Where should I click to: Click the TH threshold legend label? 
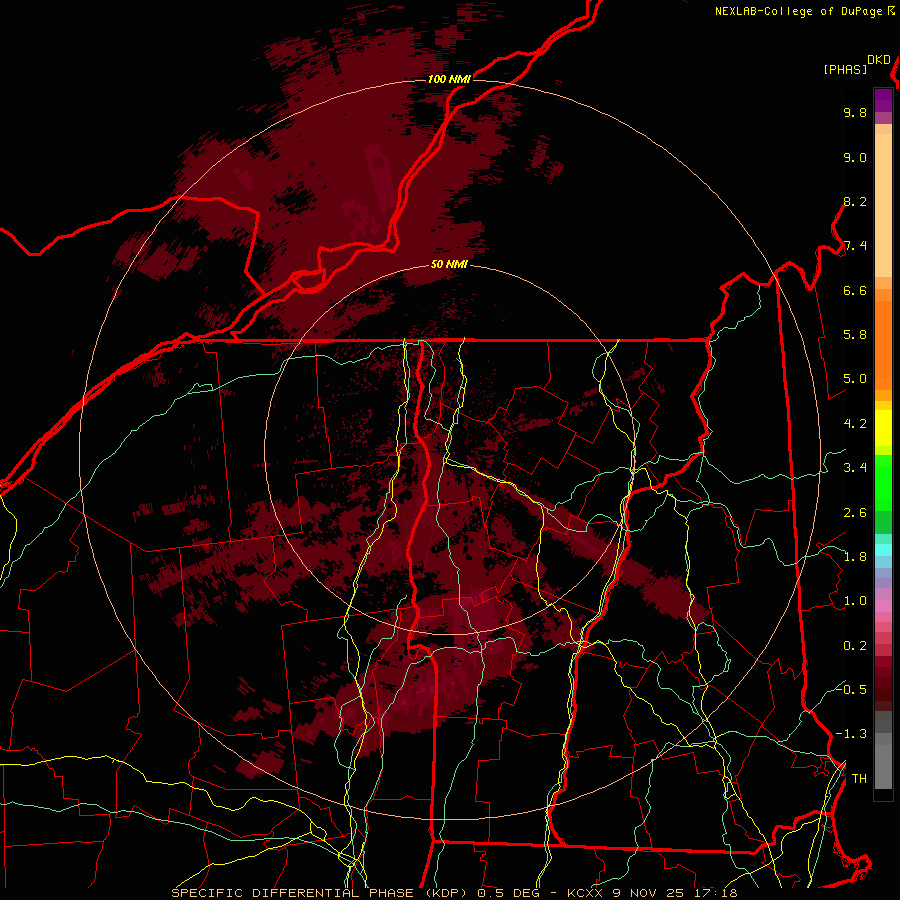click(859, 778)
